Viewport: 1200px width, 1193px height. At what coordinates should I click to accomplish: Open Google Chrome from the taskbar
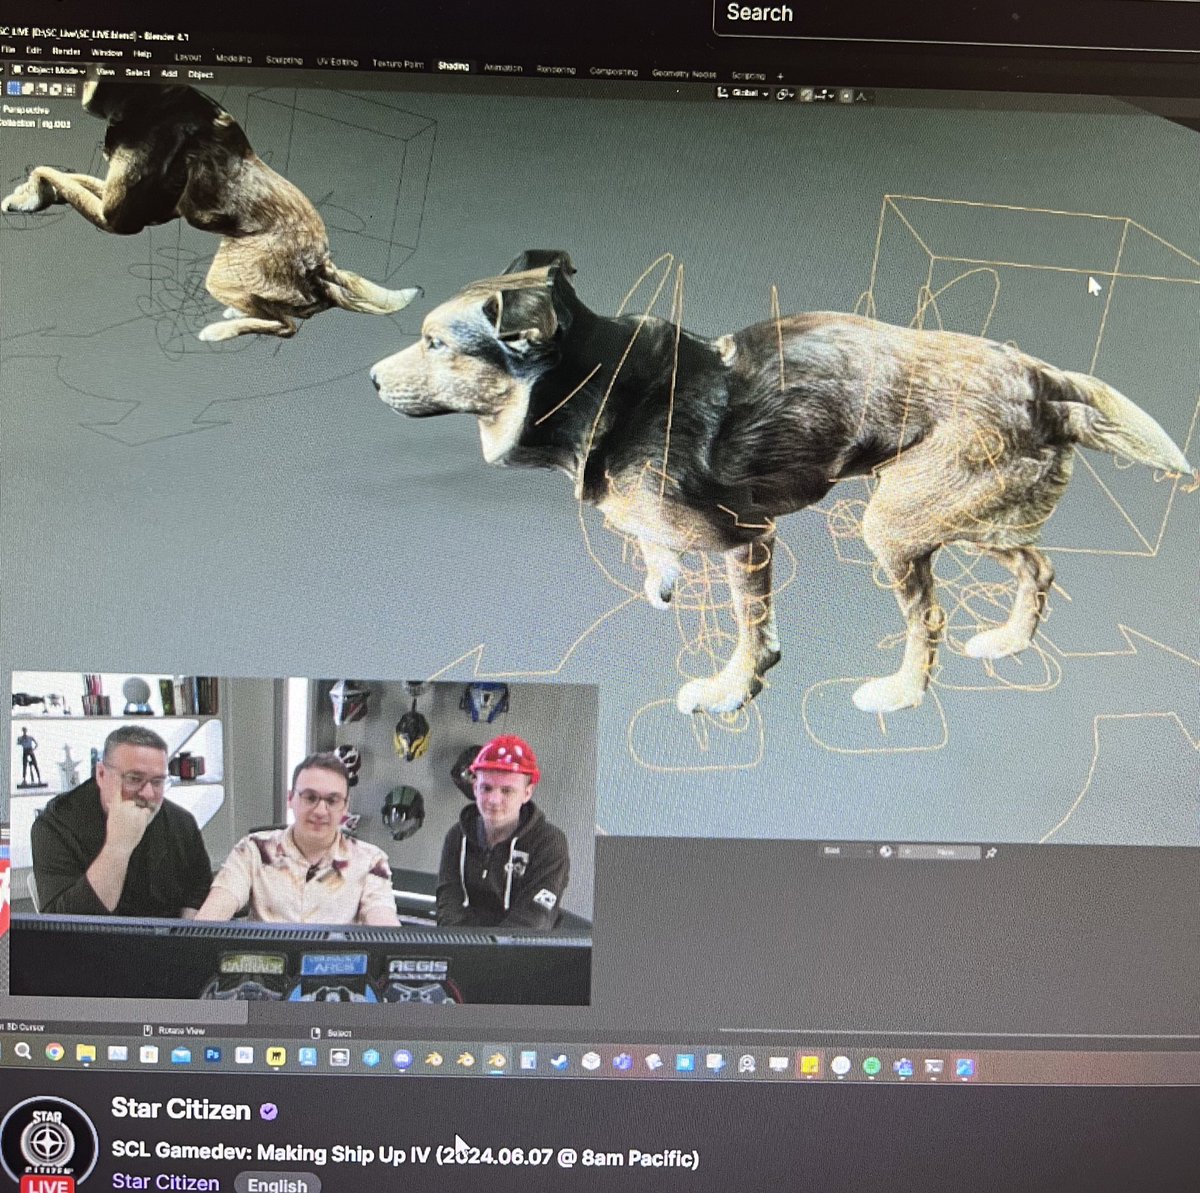point(54,1052)
